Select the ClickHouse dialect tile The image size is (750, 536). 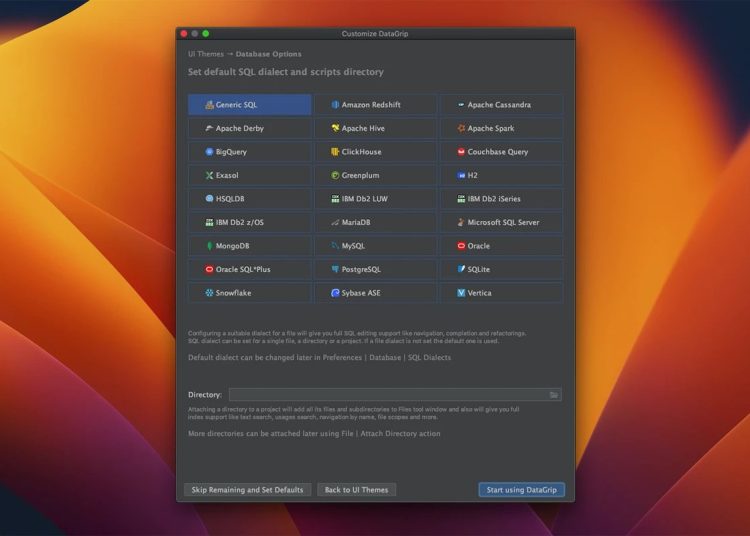click(x=375, y=152)
